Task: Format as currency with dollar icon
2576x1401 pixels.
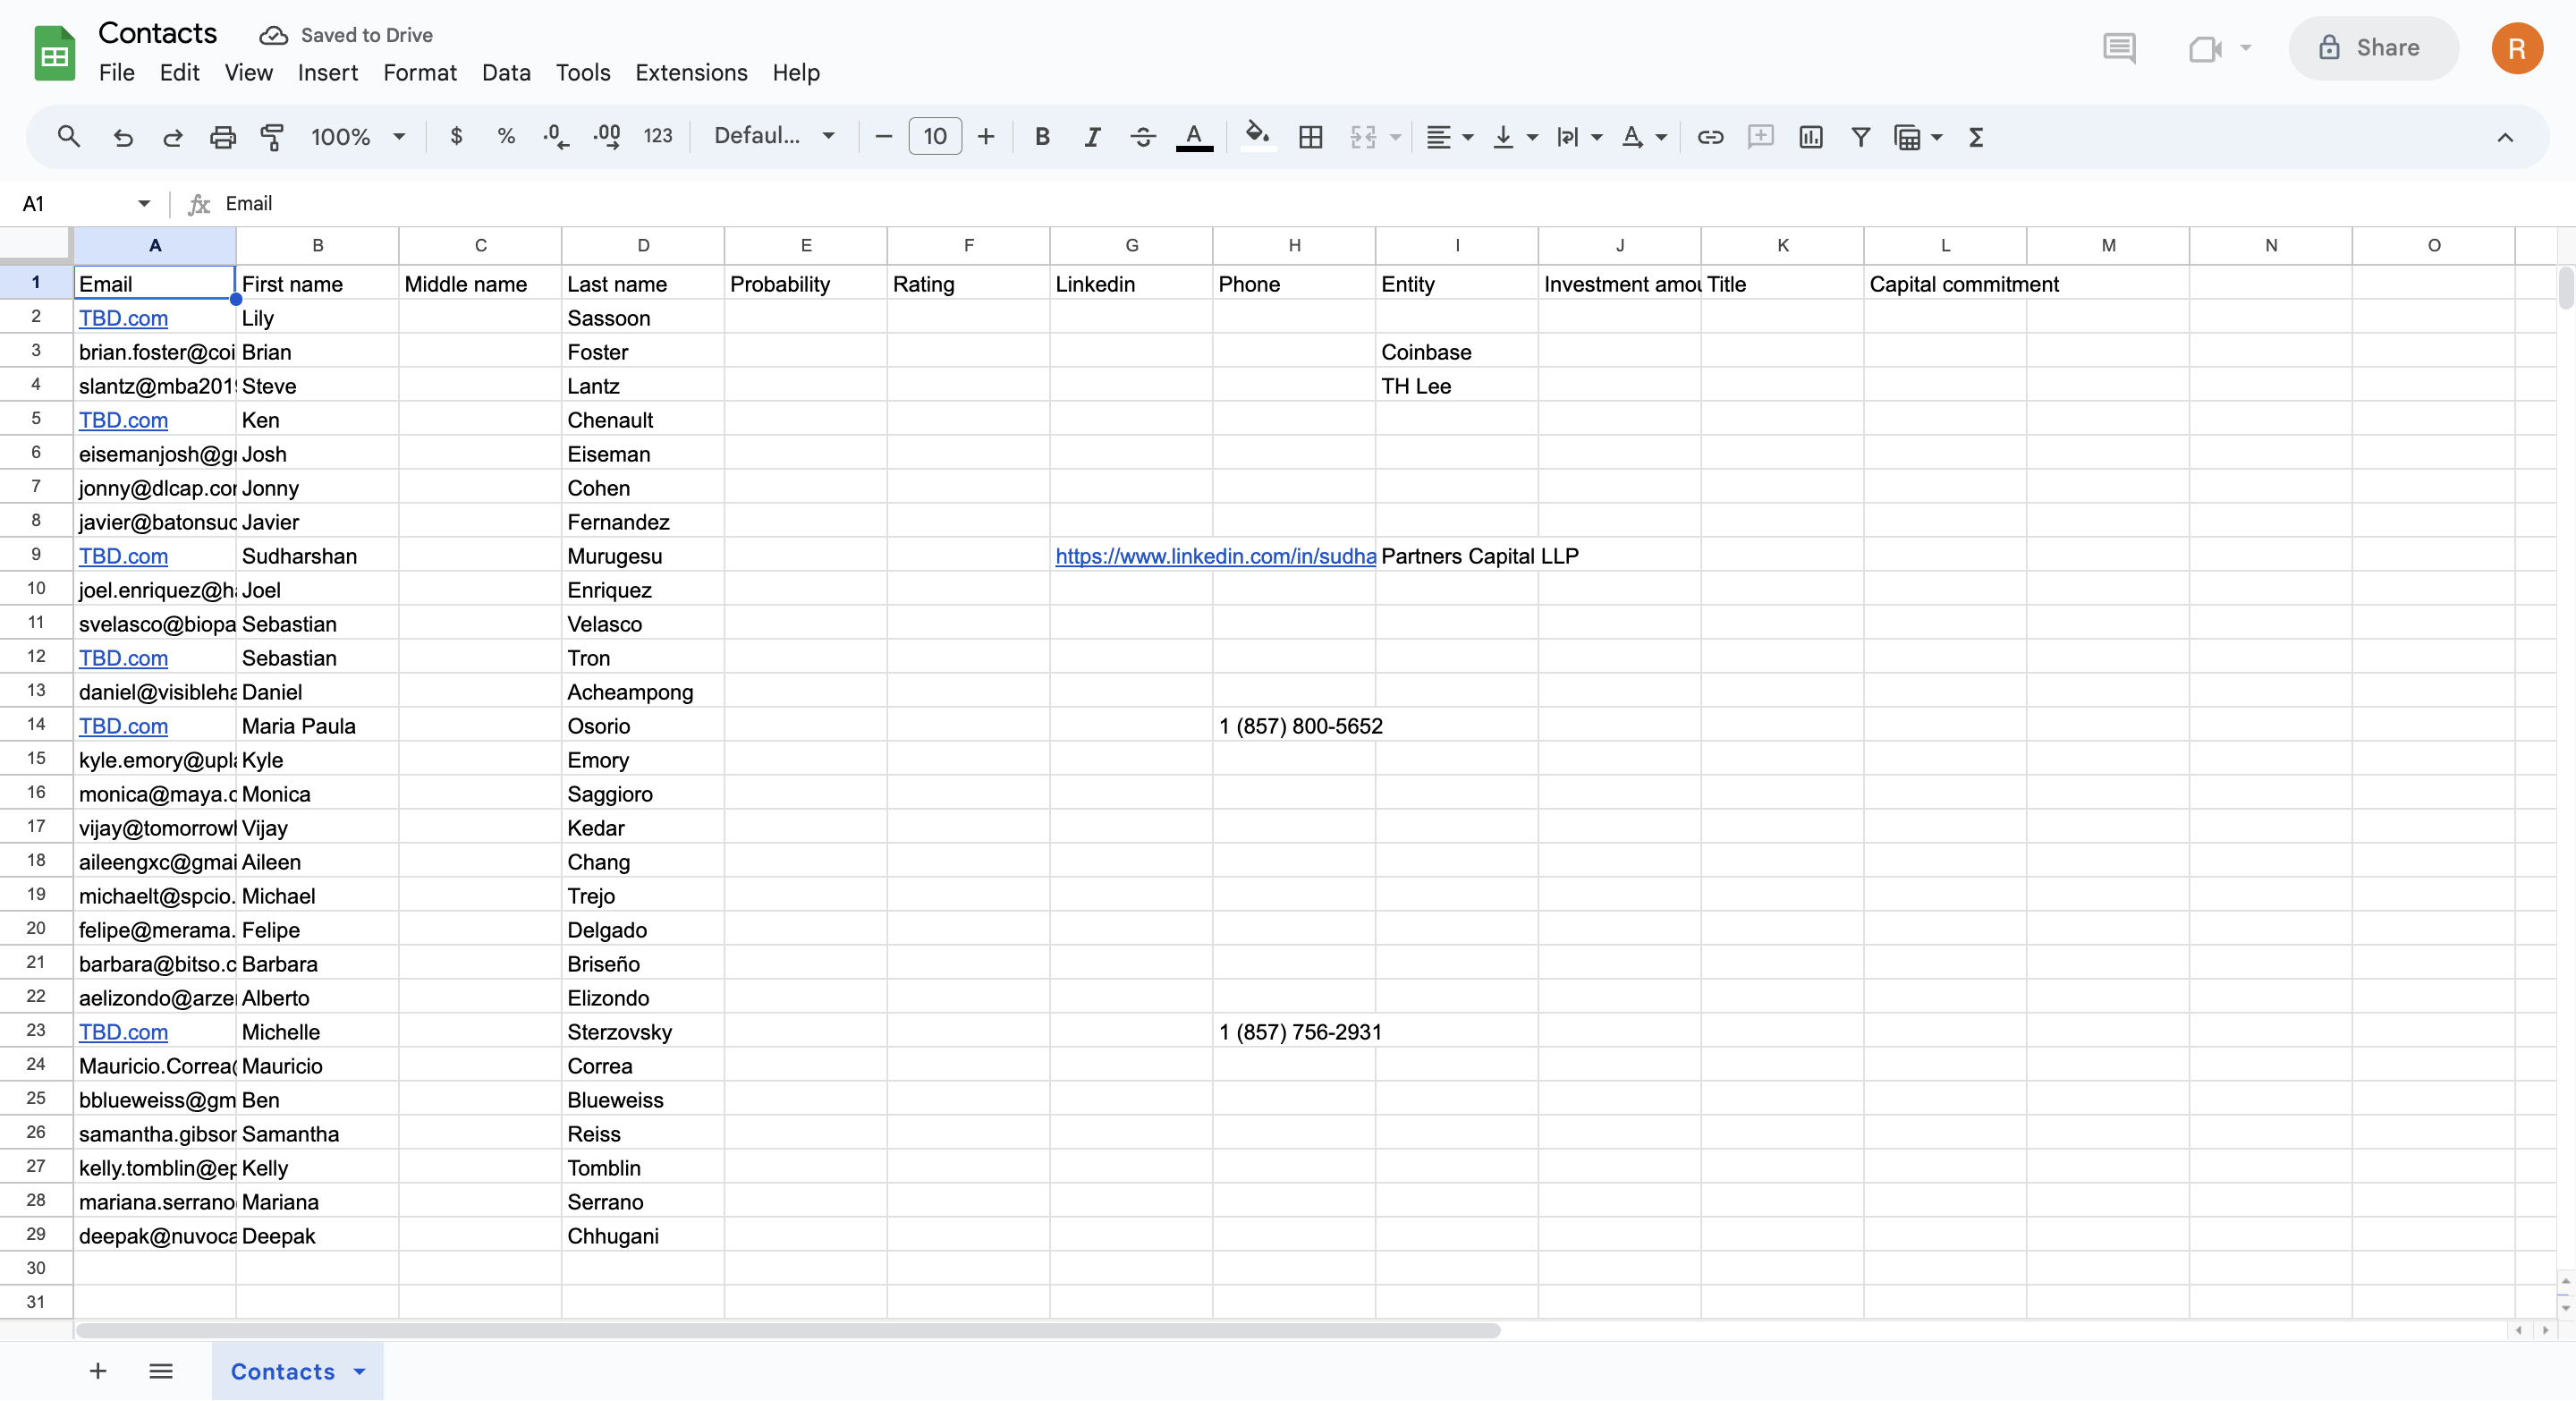Action: click(x=456, y=136)
